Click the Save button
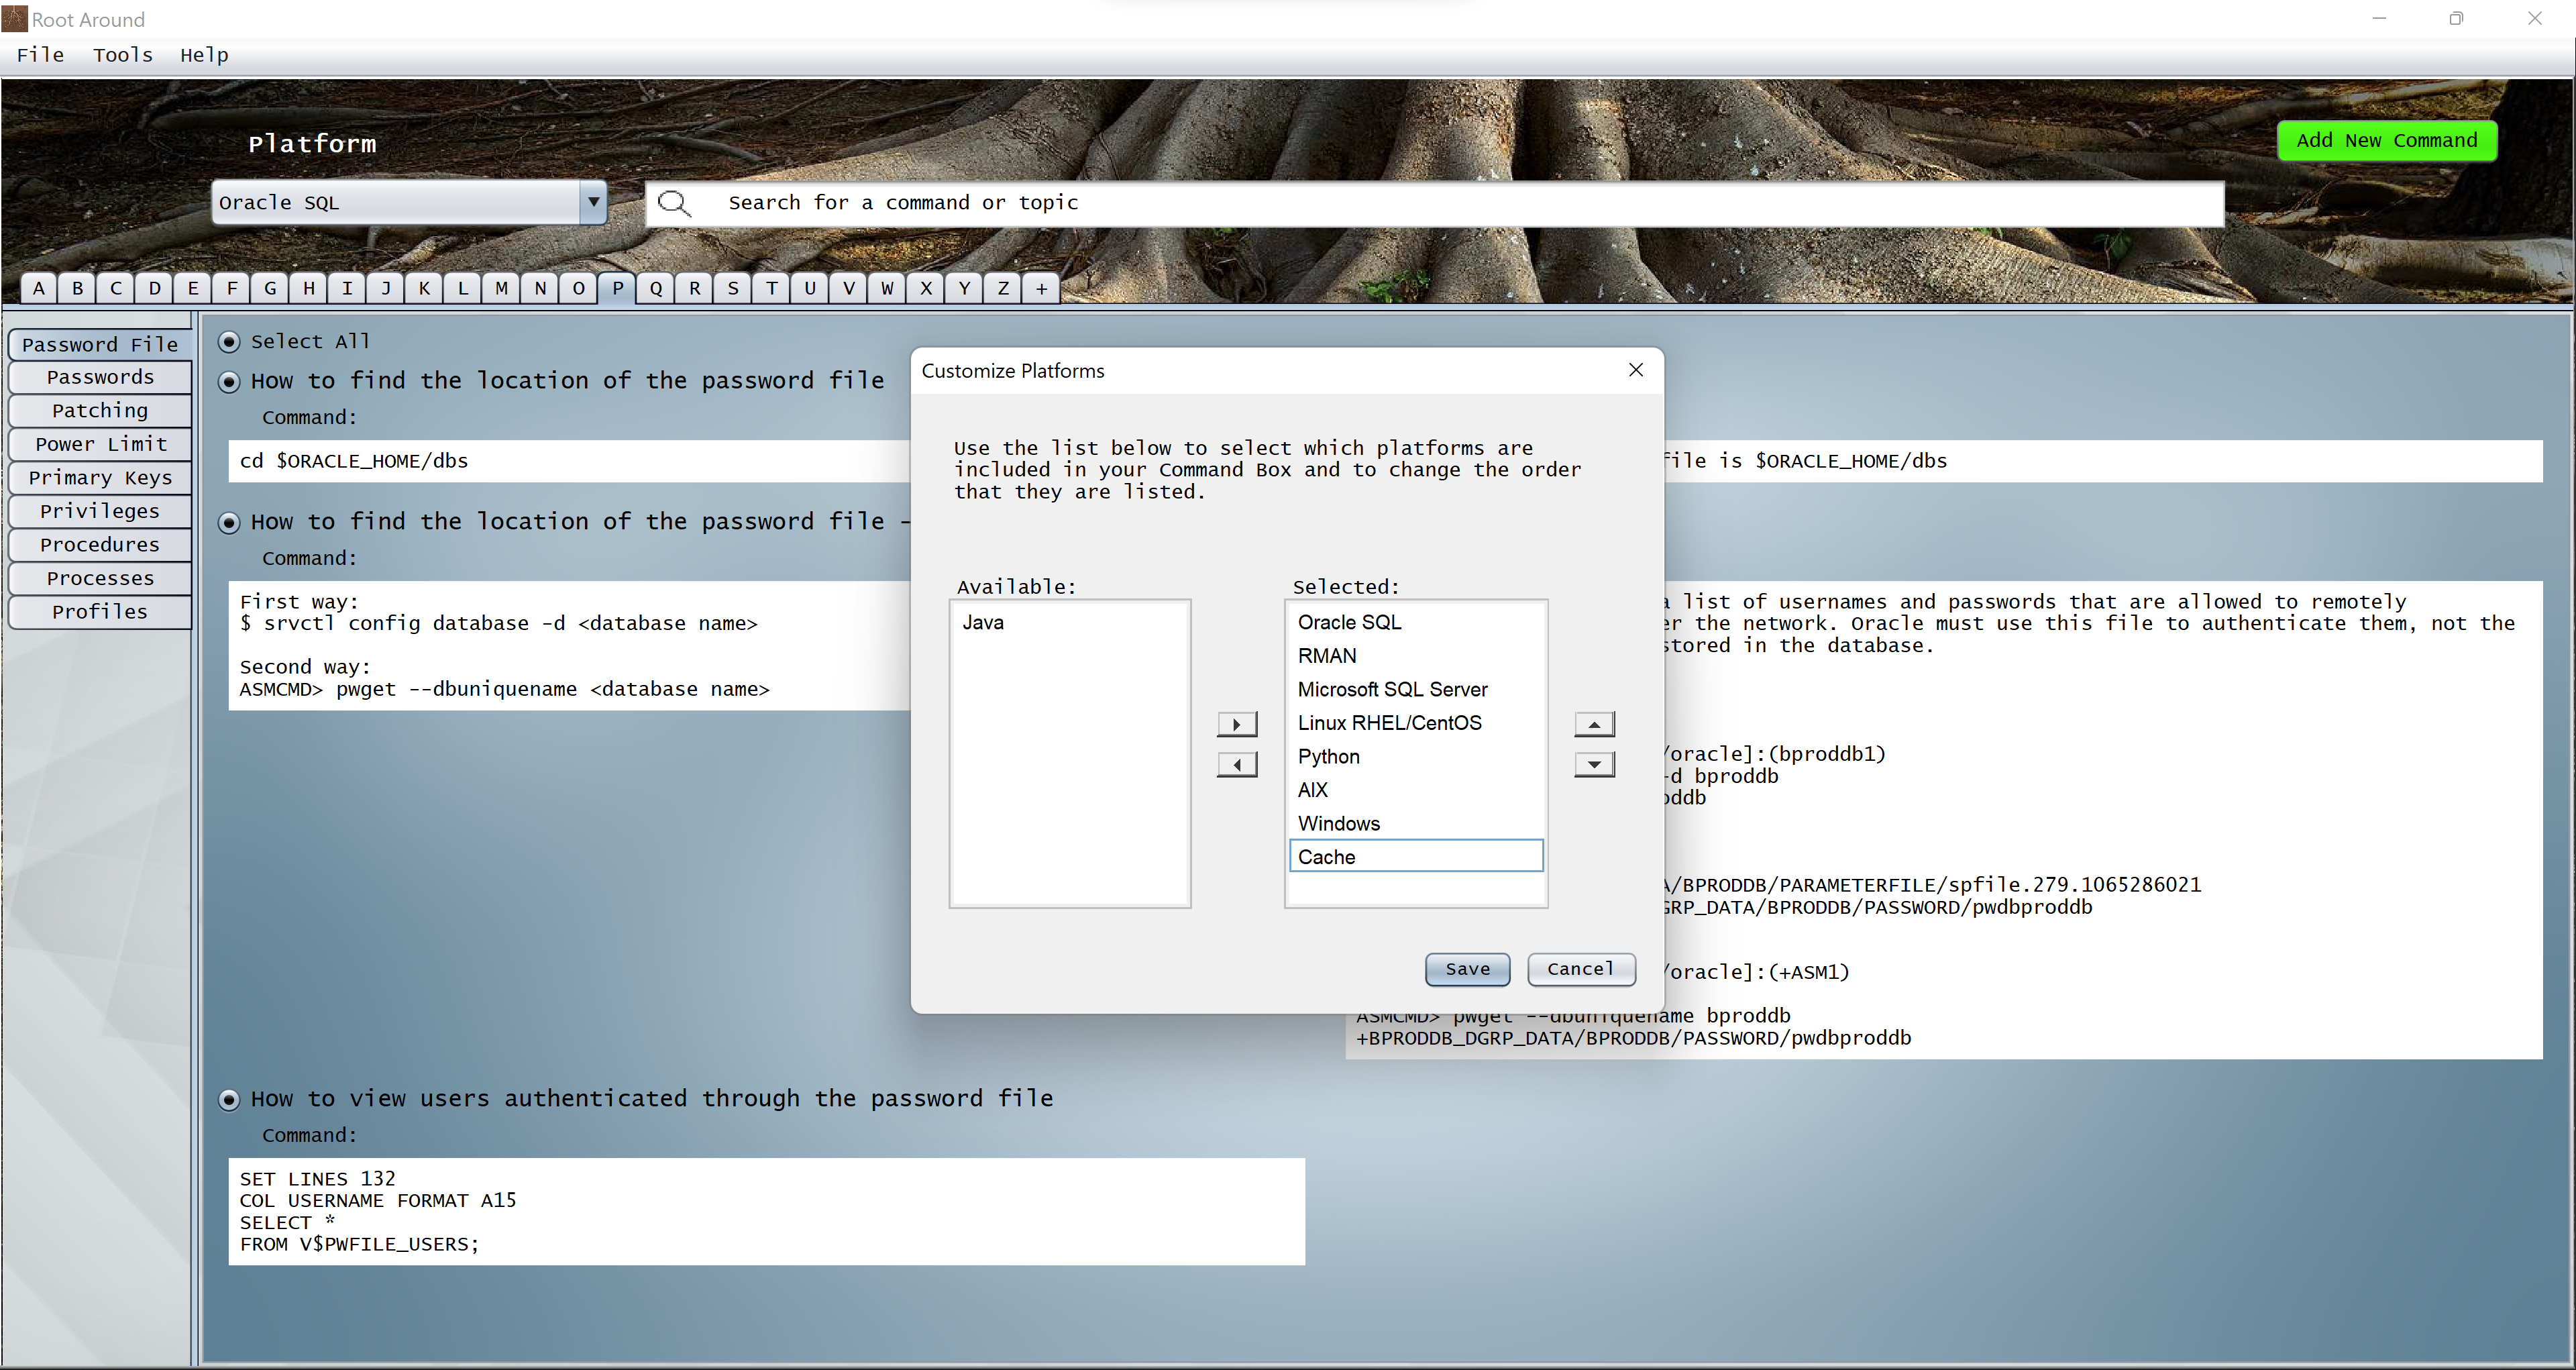The image size is (2576, 1370). click(x=1467, y=969)
